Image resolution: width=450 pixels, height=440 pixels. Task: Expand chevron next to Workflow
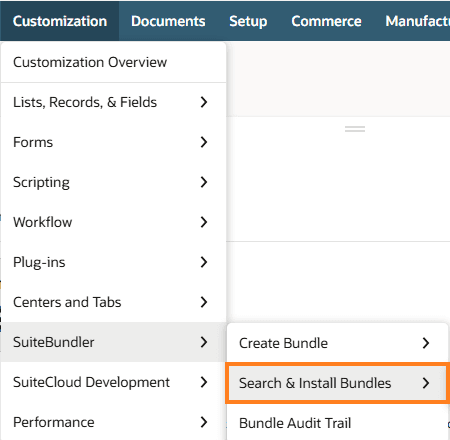pos(204,222)
